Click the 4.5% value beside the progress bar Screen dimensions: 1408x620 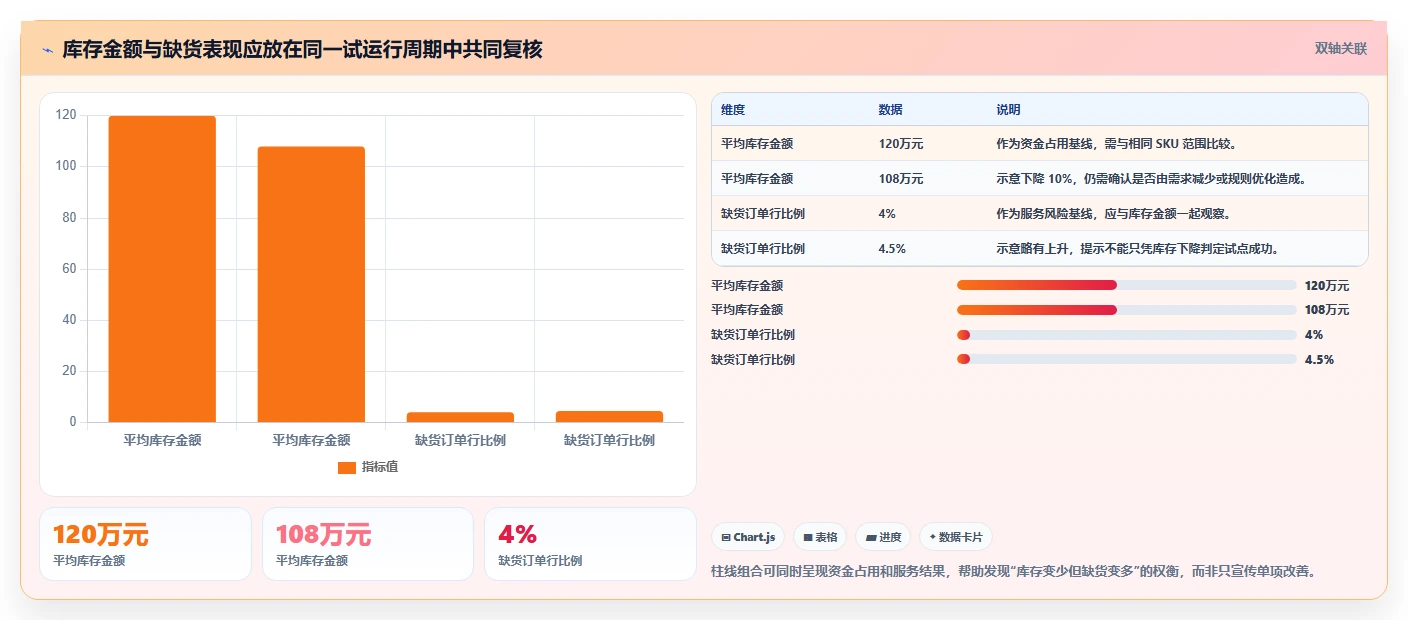tap(1319, 359)
